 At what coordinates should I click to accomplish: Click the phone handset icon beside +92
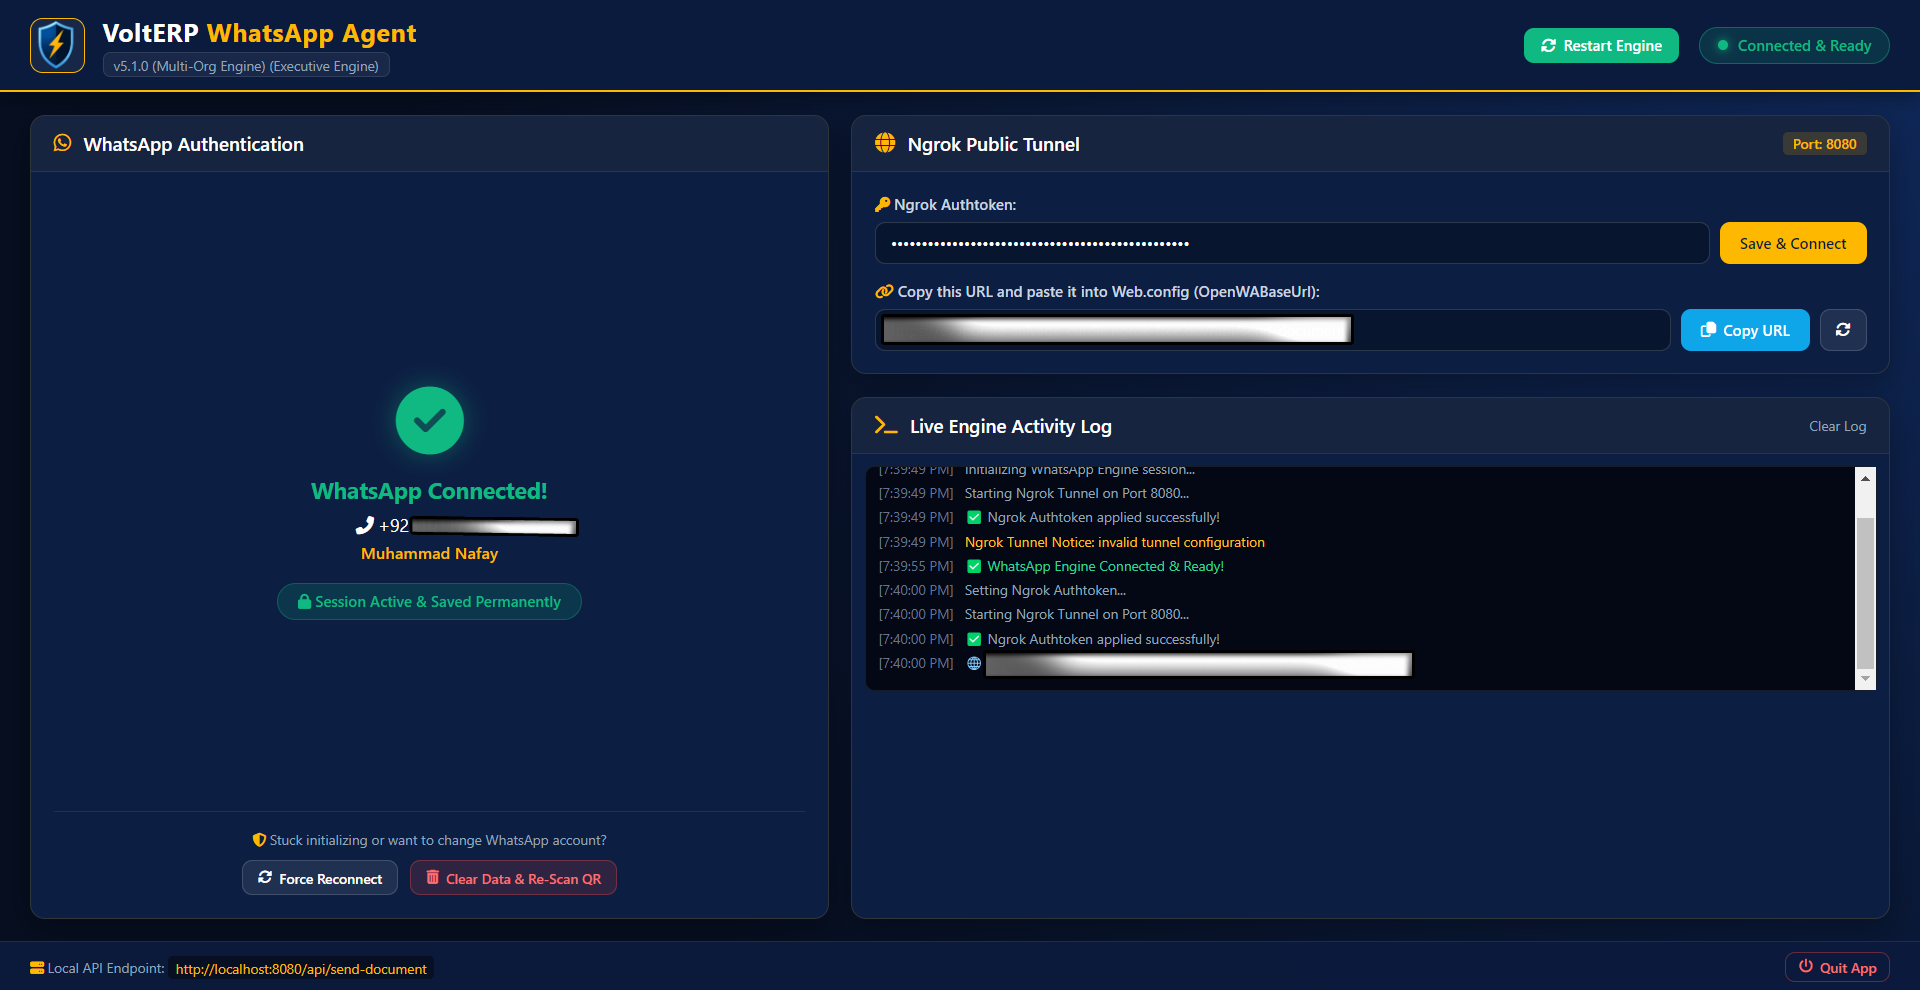[x=365, y=525]
